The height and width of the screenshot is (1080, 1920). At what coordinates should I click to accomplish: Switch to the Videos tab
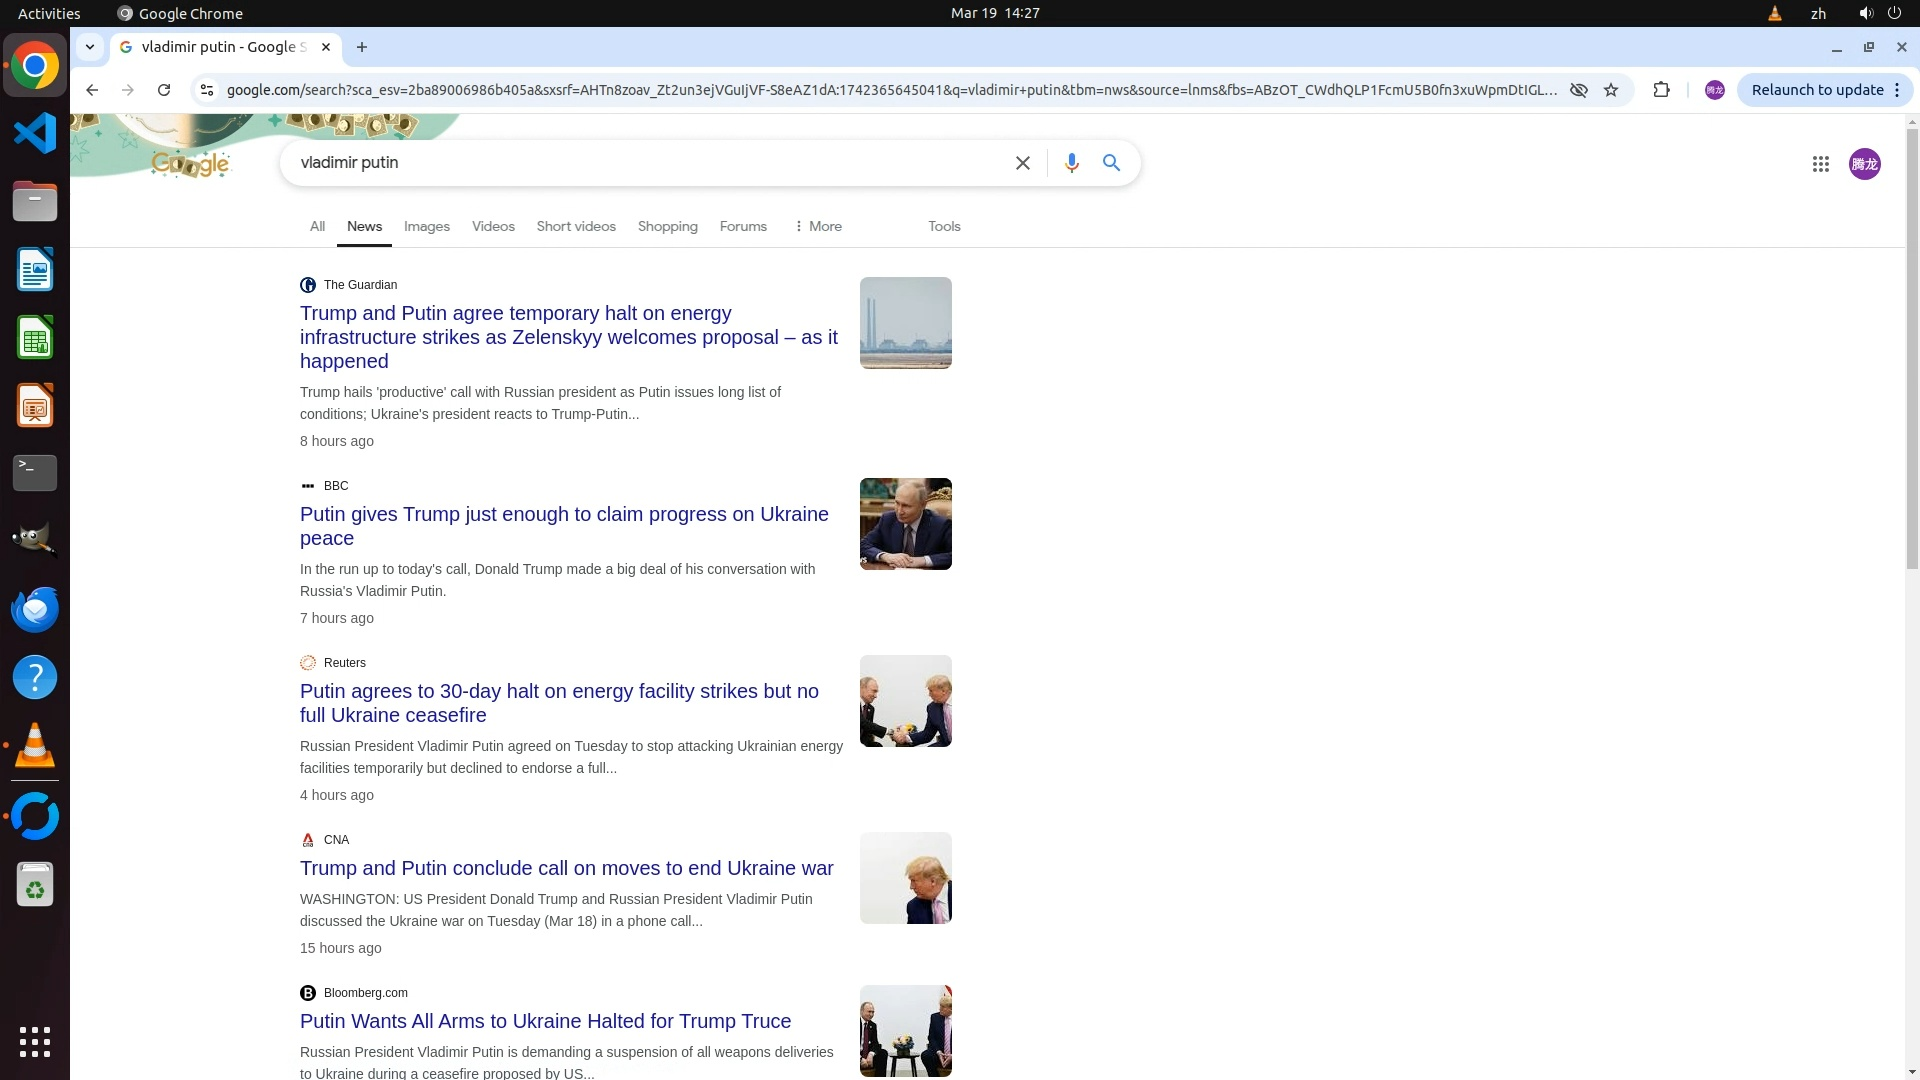tap(493, 227)
